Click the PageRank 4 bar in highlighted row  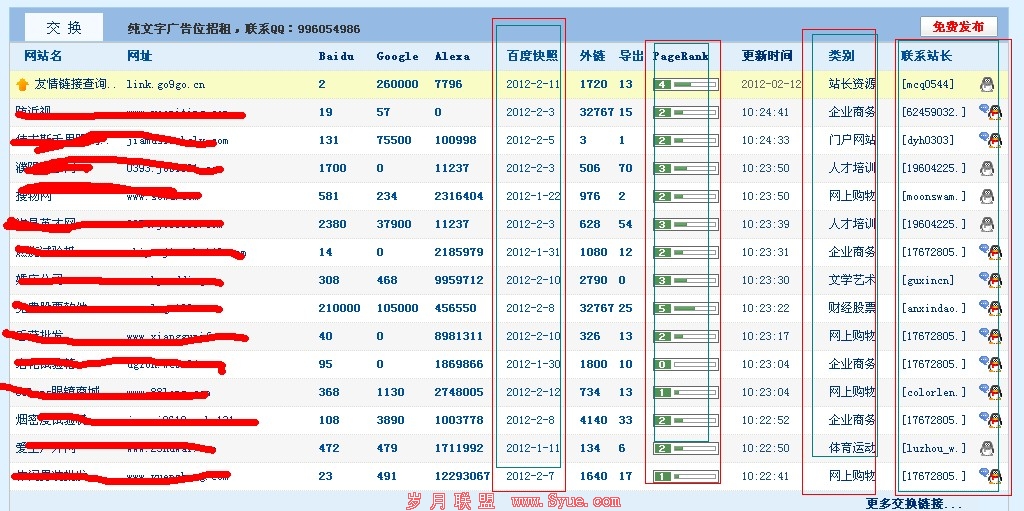686,84
